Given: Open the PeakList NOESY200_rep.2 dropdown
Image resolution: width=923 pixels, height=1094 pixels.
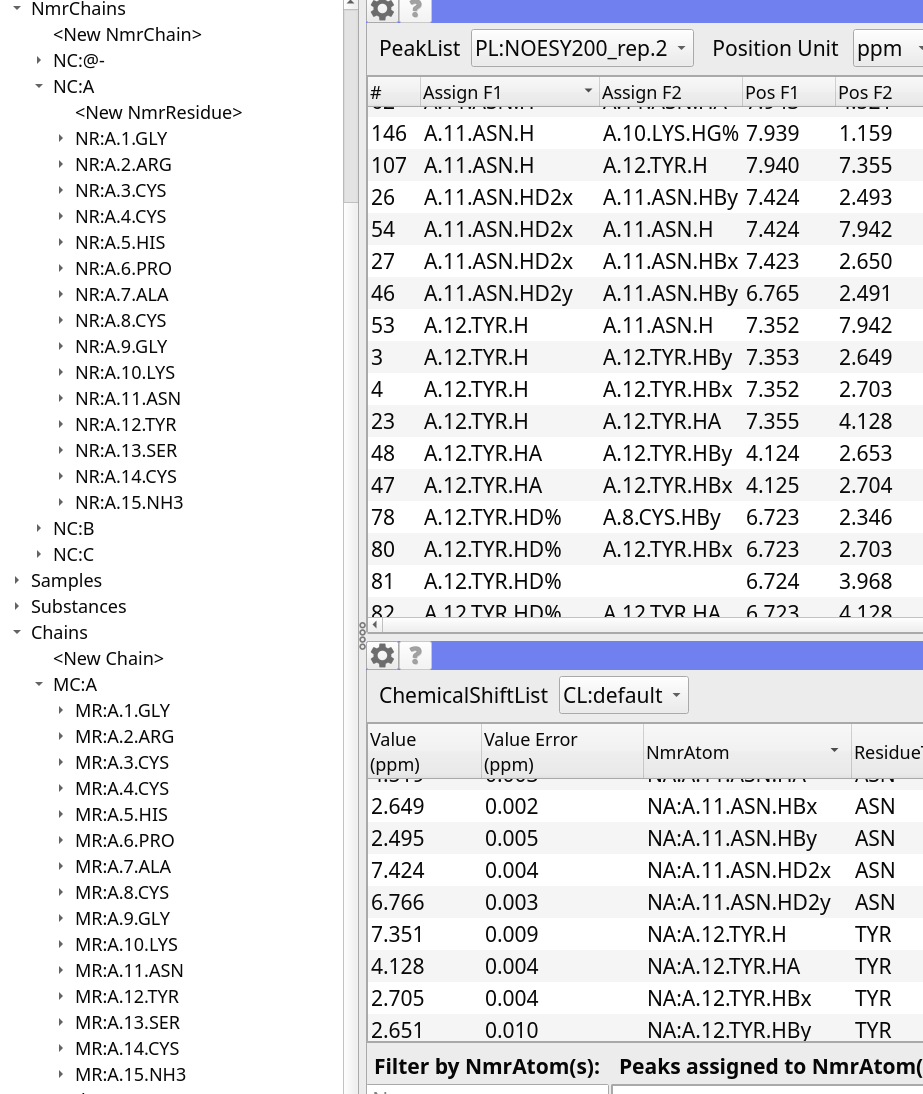Looking at the screenshot, I should click(x=581, y=48).
